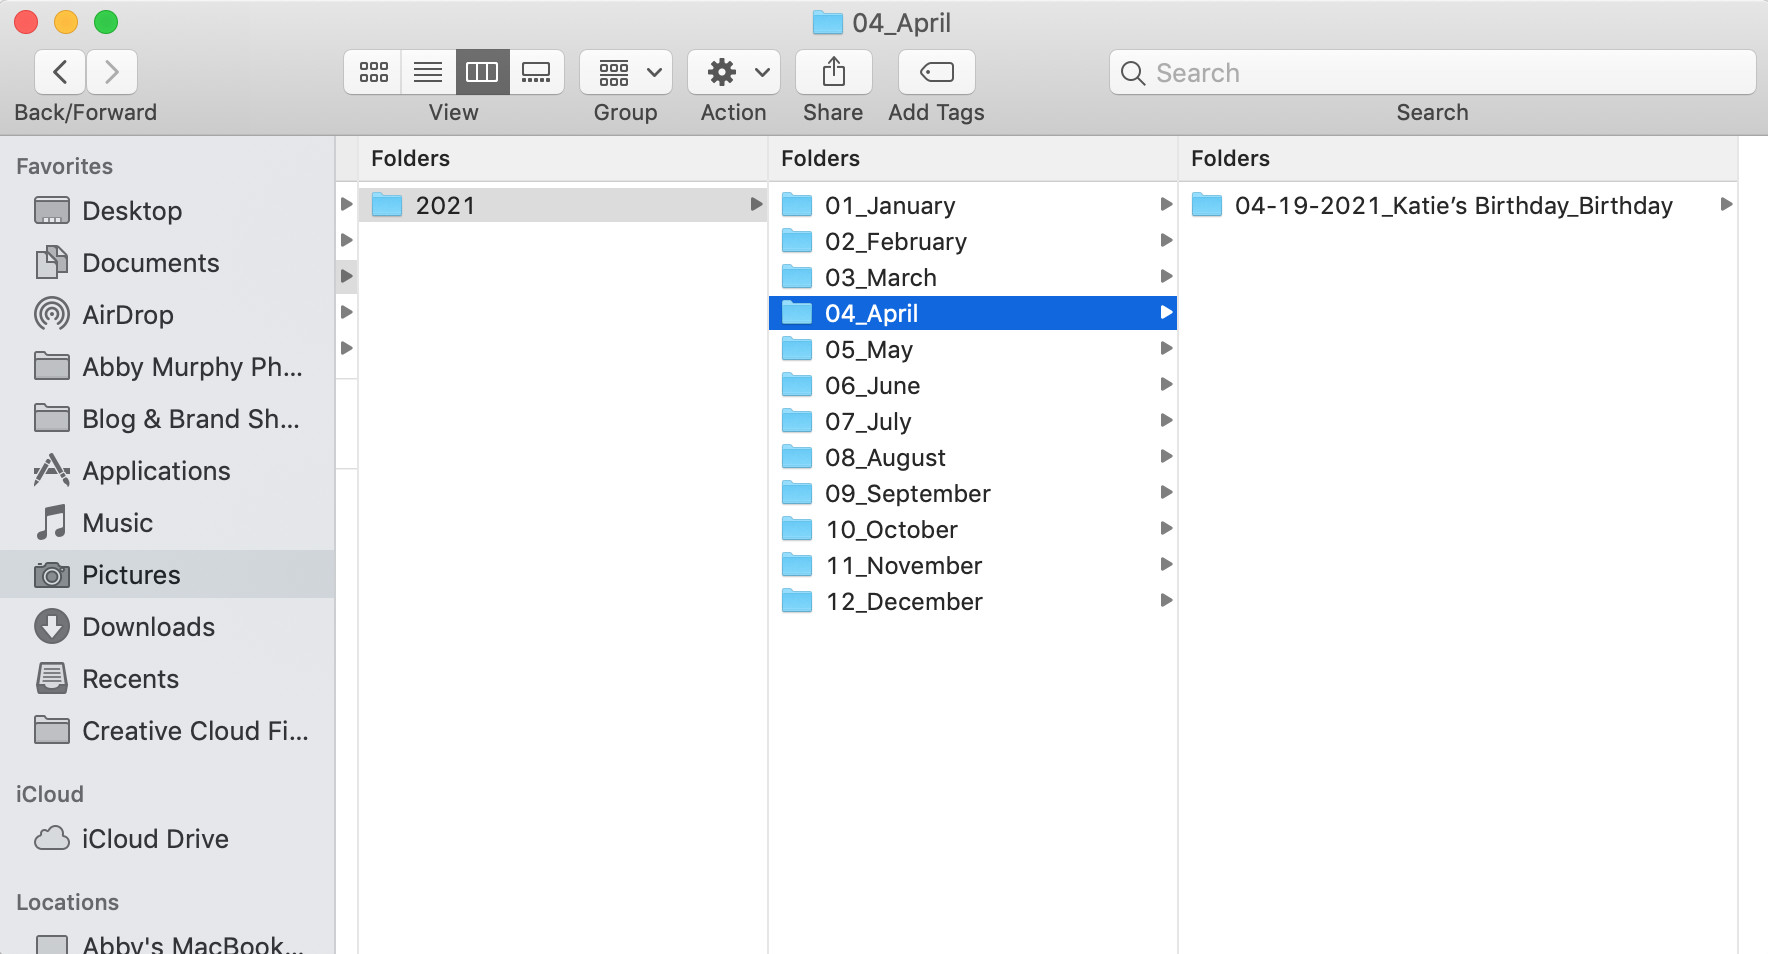Minimize the Finder window
The height and width of the screenshot is (954, 1768).
click(66, 22)
